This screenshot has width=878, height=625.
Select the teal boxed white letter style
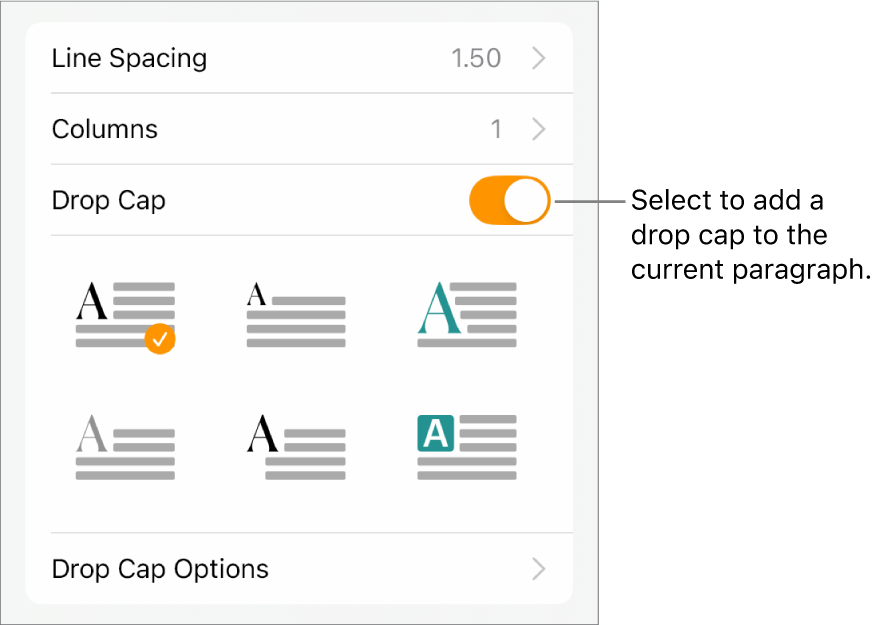[467, 448]
